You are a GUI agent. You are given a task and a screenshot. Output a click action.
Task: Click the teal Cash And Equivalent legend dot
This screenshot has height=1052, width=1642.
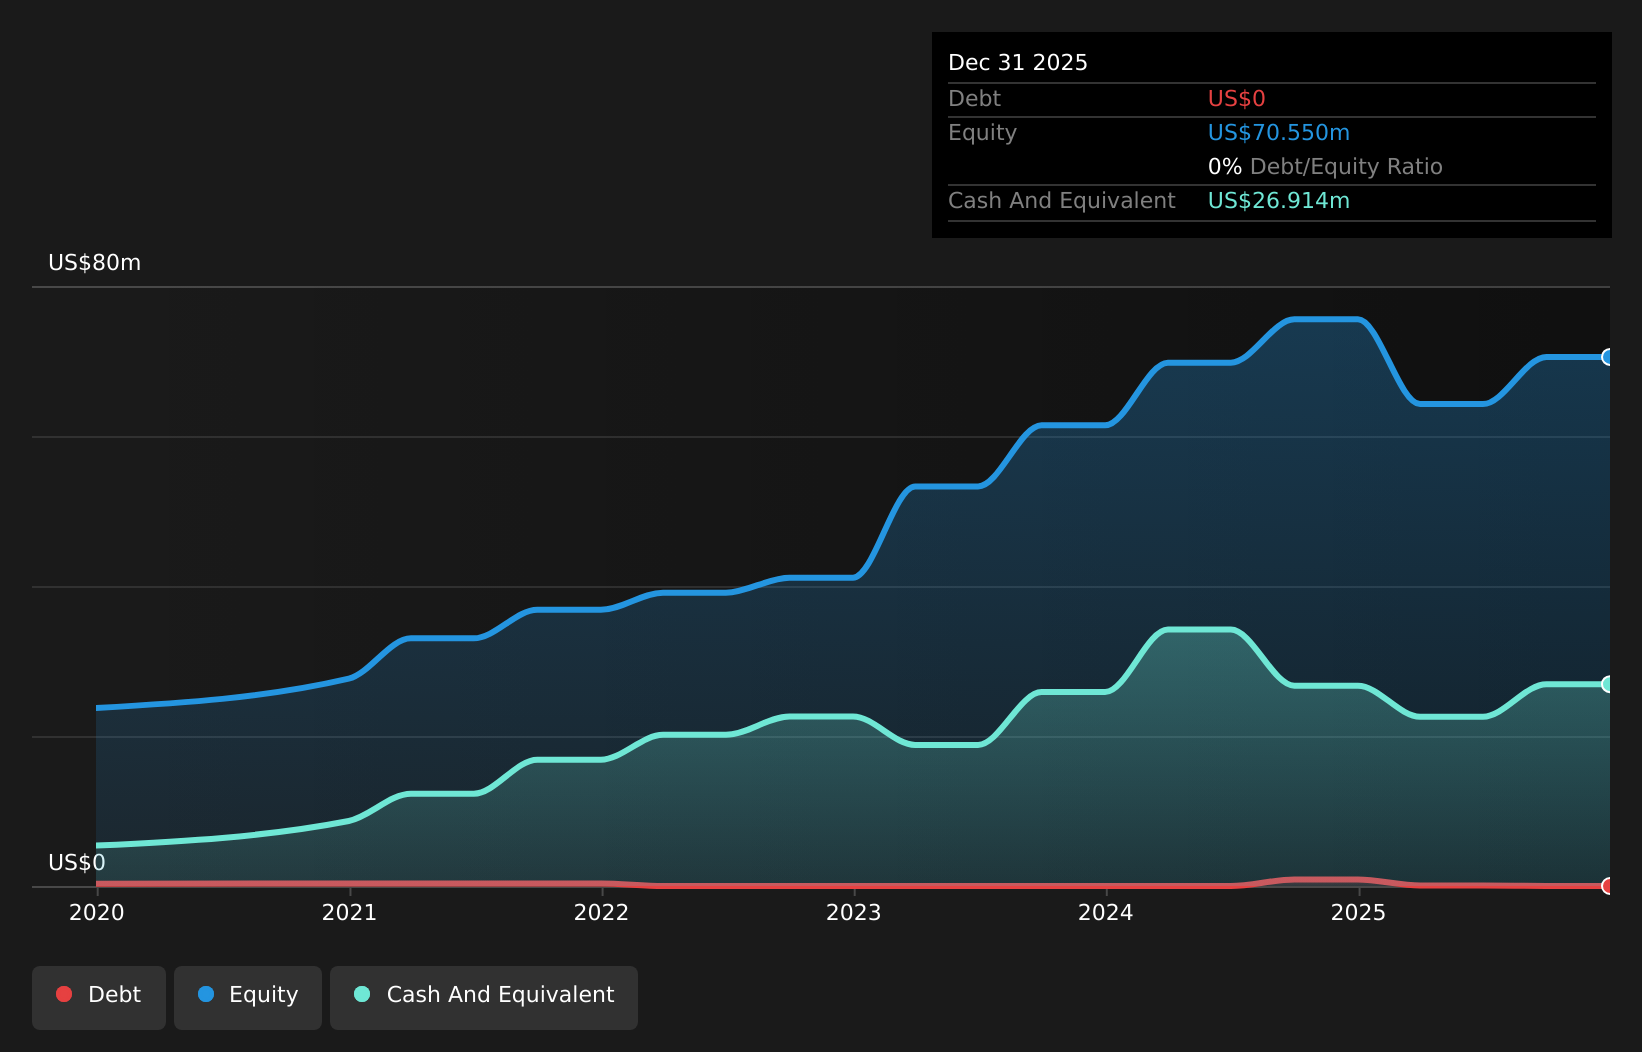coord(362,994)
